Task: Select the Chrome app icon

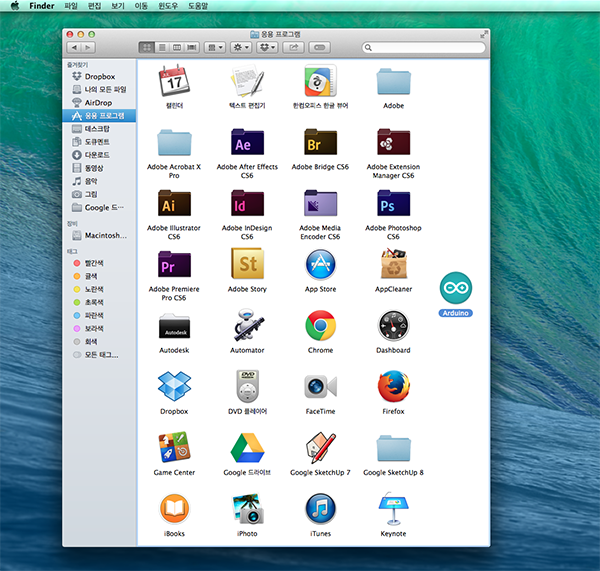Action: pos(320,325)
